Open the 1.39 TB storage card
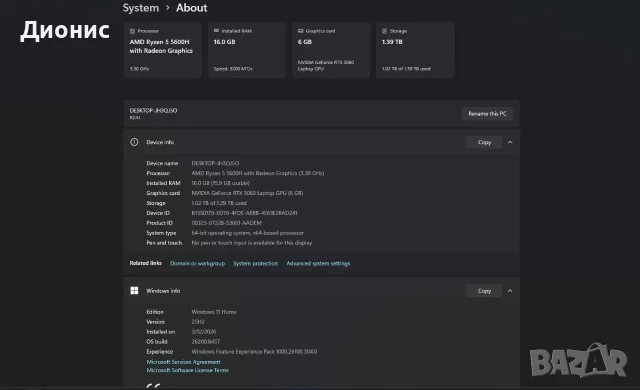Screen dimensions: 640x390 point(415,50)
